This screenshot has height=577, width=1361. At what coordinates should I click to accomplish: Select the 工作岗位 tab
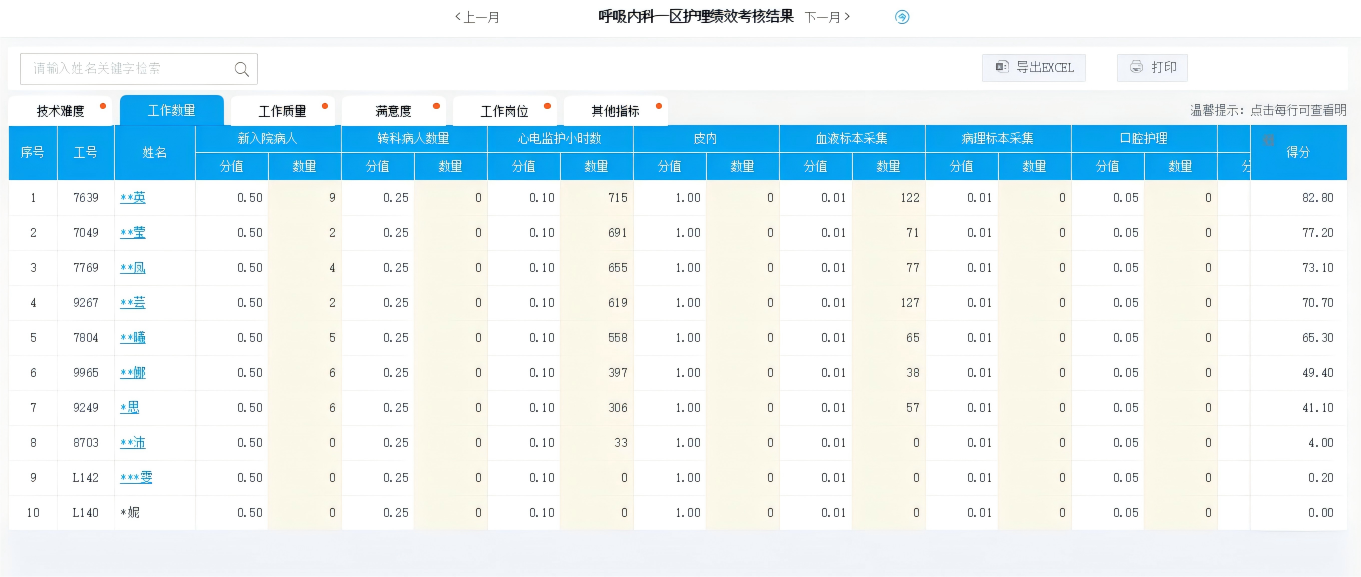[x=504, y=111]
